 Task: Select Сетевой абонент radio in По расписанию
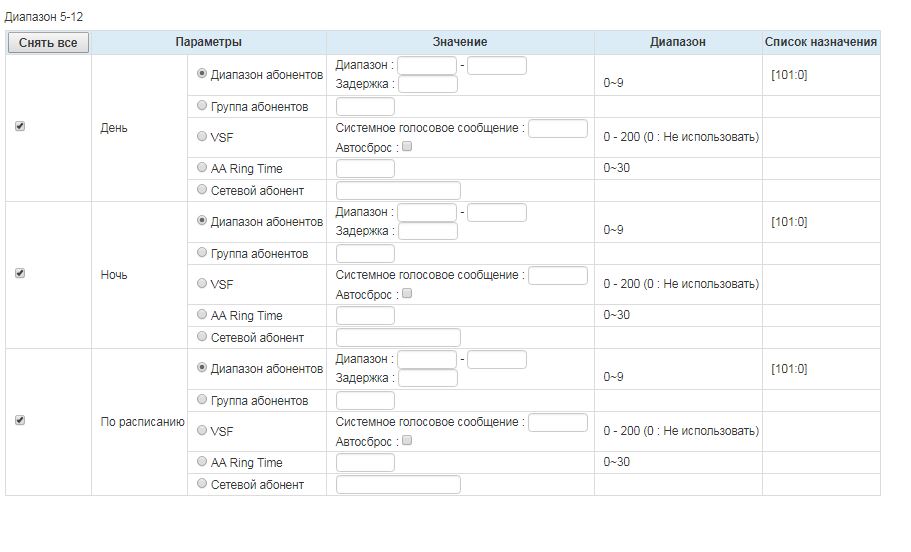pyautogui.click(x=203, y=483)
